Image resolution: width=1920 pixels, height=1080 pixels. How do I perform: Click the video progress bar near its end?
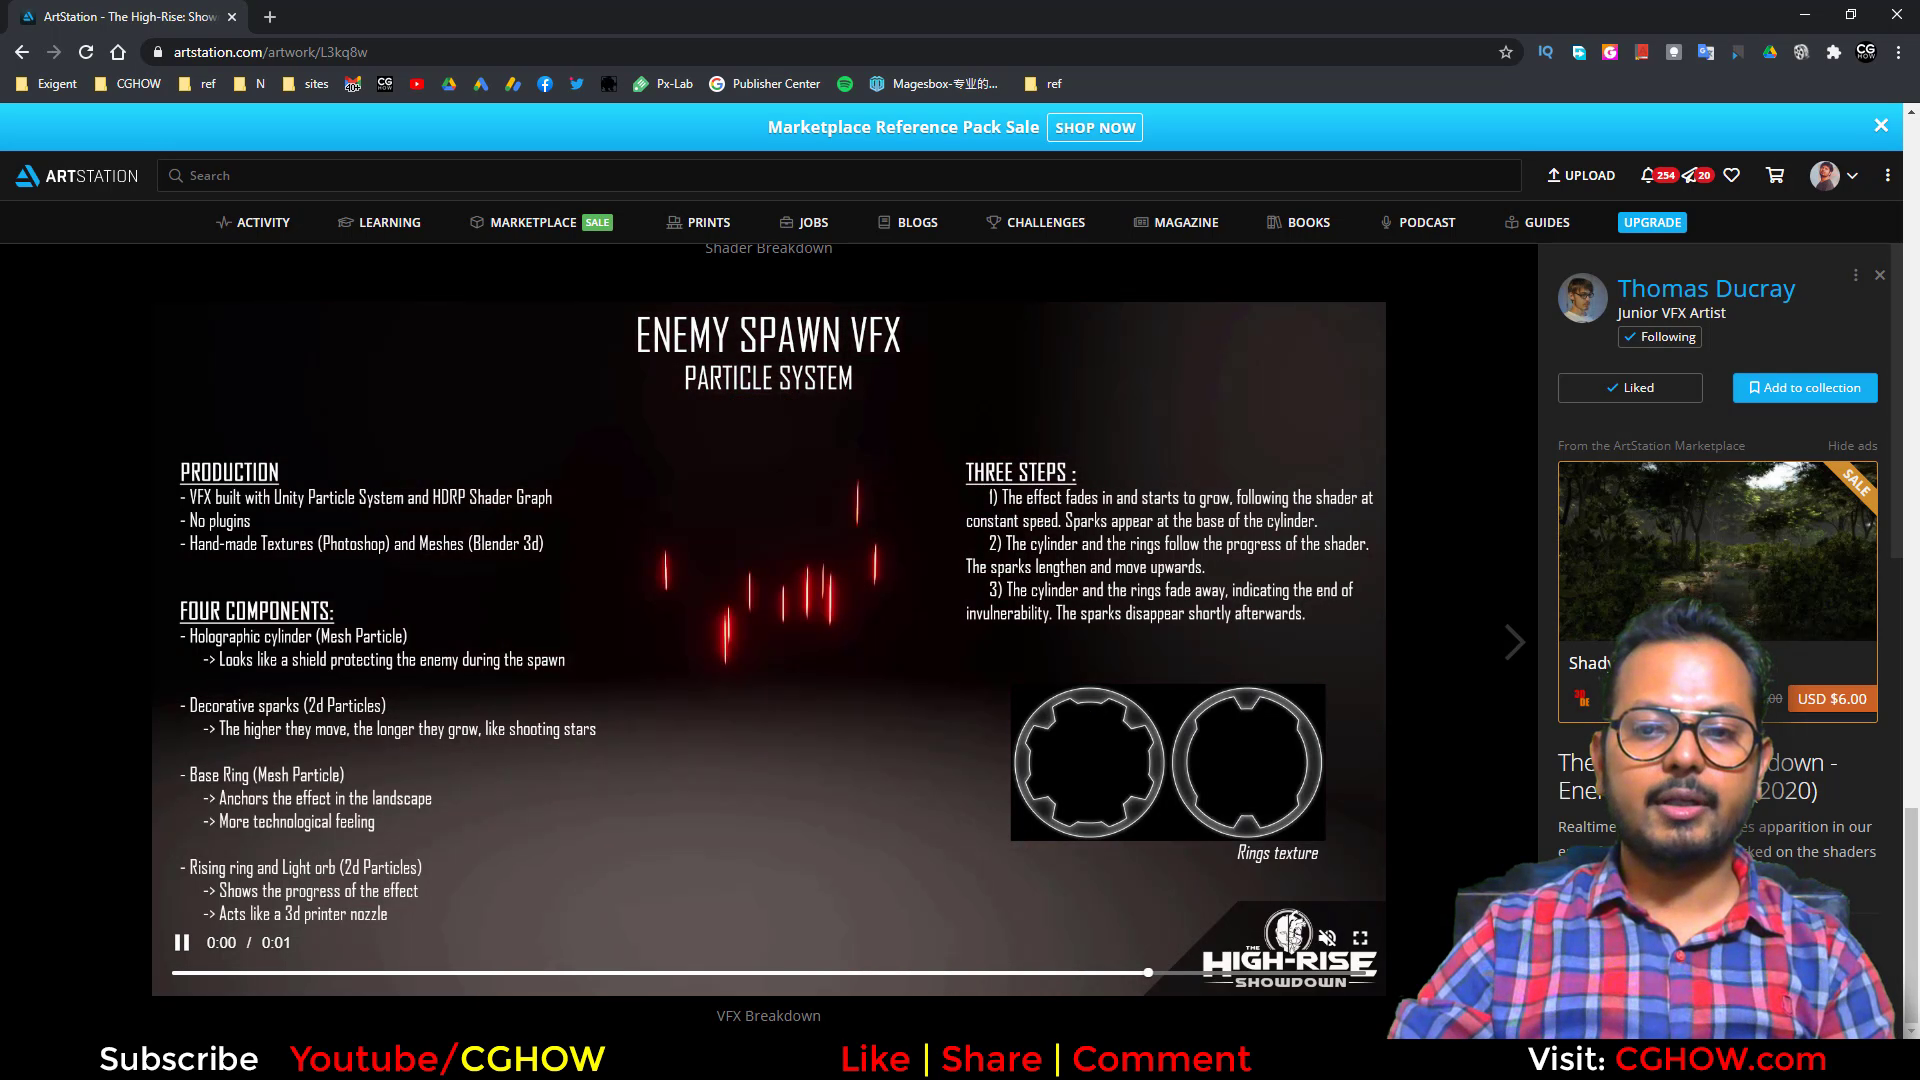[1148, 971]
